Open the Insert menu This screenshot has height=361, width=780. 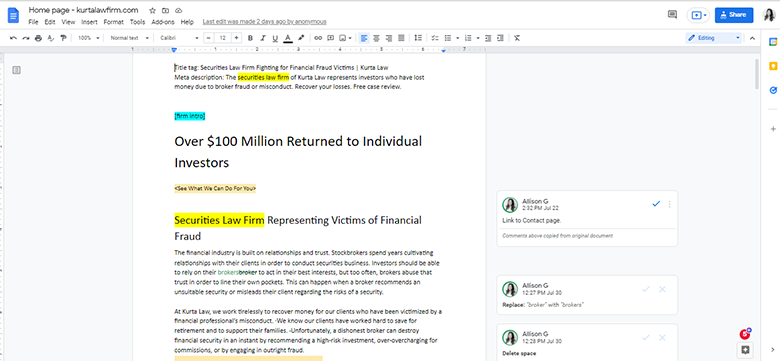(90, 22)
